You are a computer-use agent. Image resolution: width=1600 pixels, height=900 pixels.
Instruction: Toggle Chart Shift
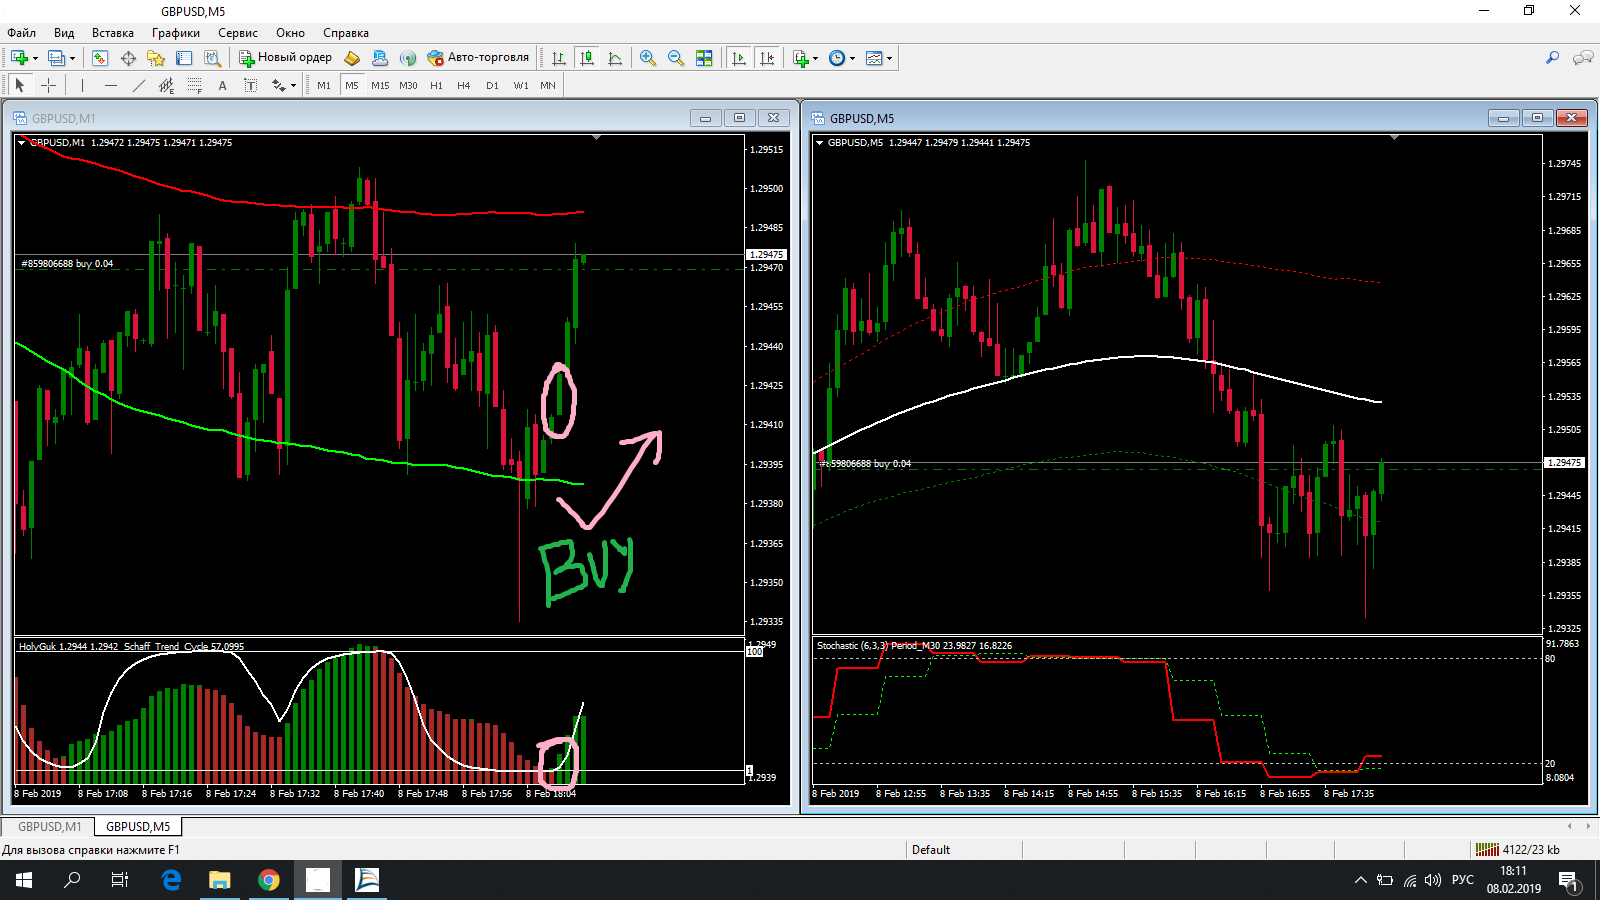pyautogui.click(x=767, y=58)
